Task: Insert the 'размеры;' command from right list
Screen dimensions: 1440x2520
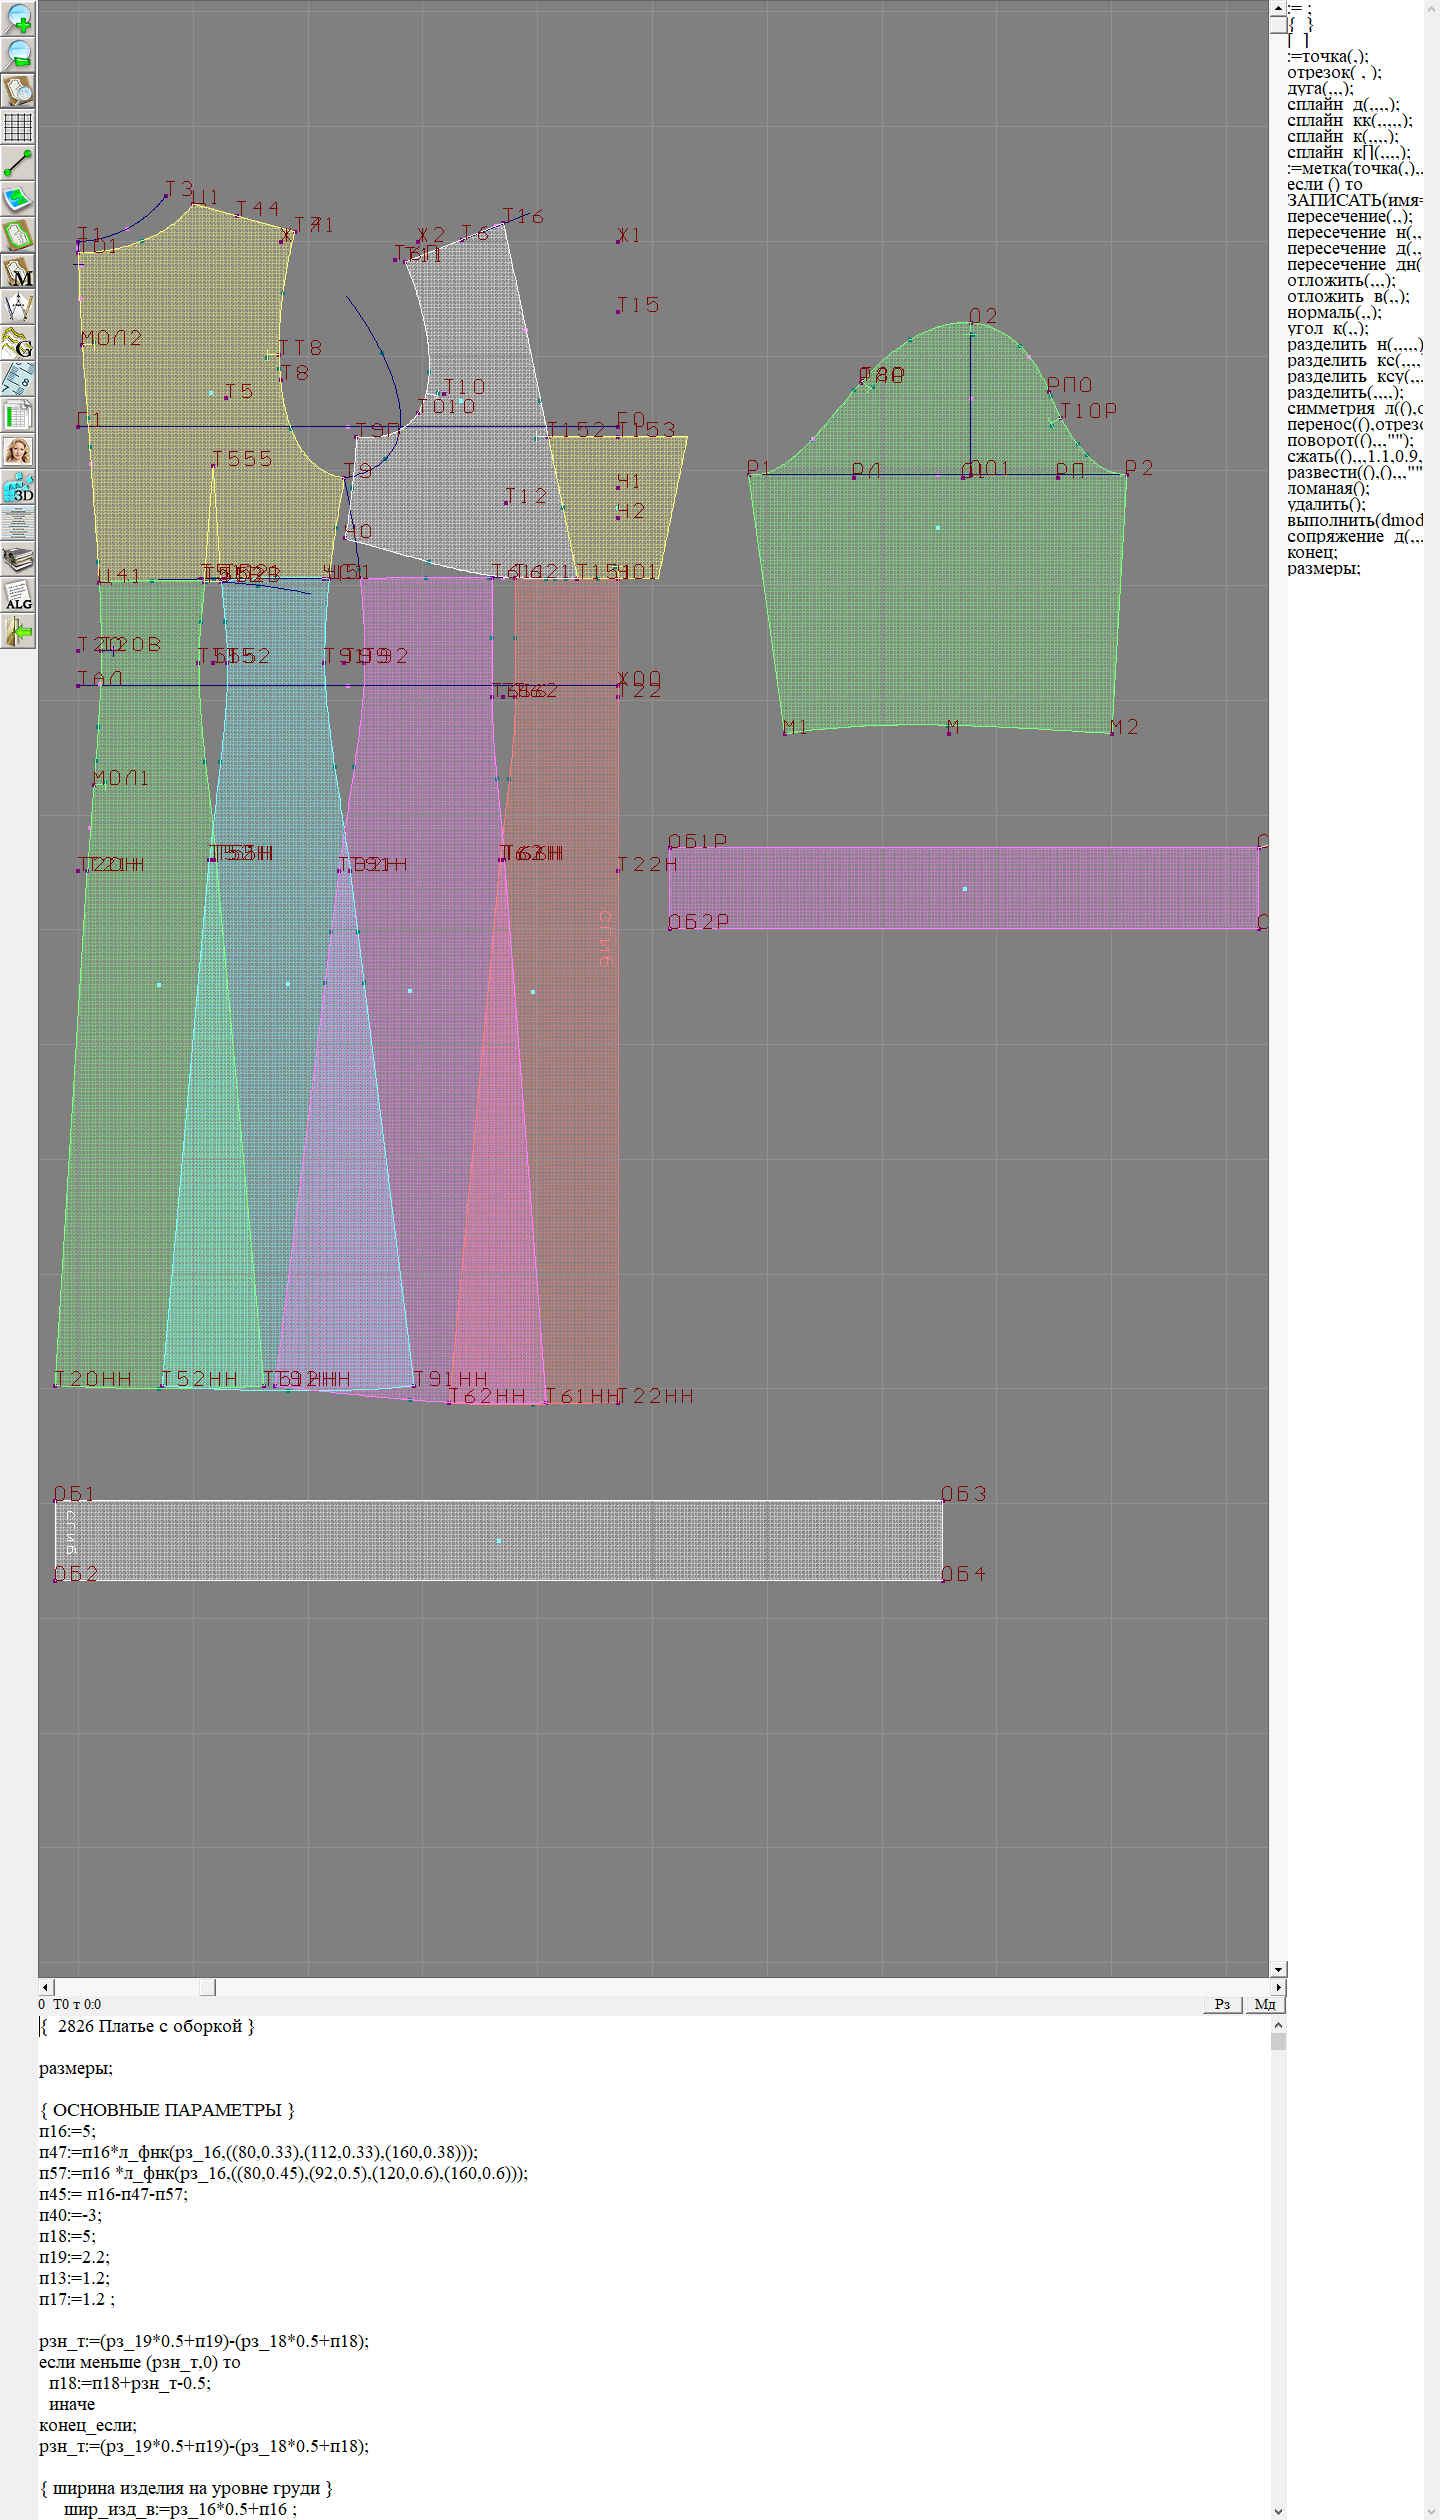Action: (x=1323, y=569)
